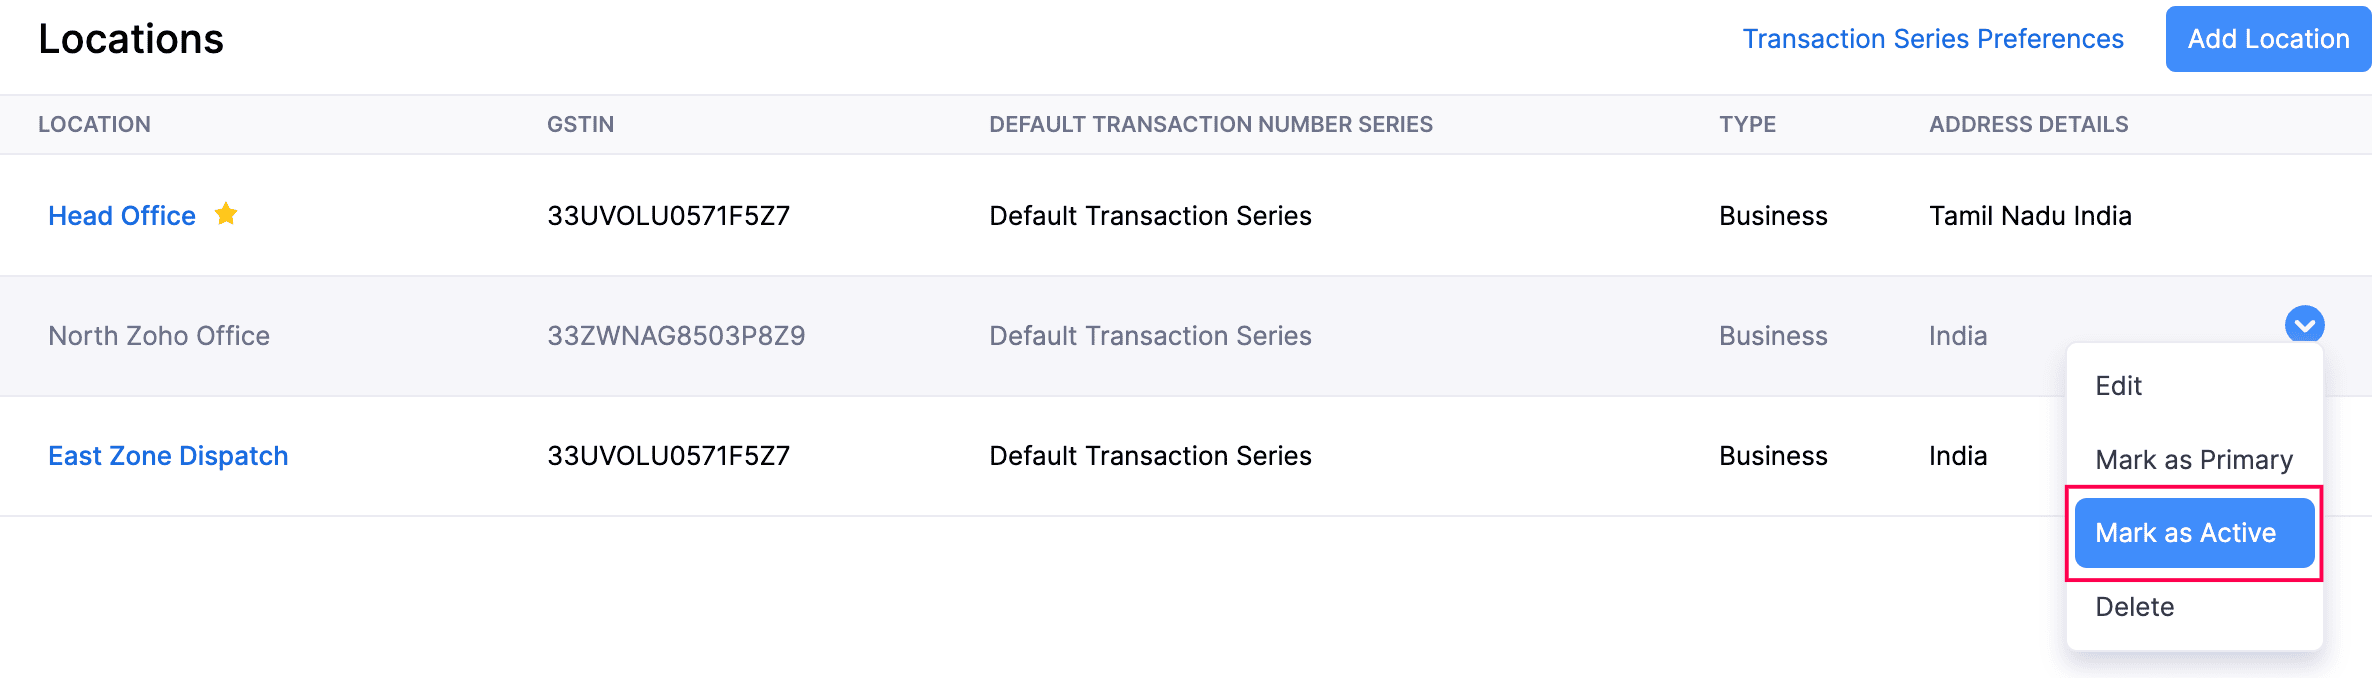Open Transaction Series Preferences link

coord(1932,39)
